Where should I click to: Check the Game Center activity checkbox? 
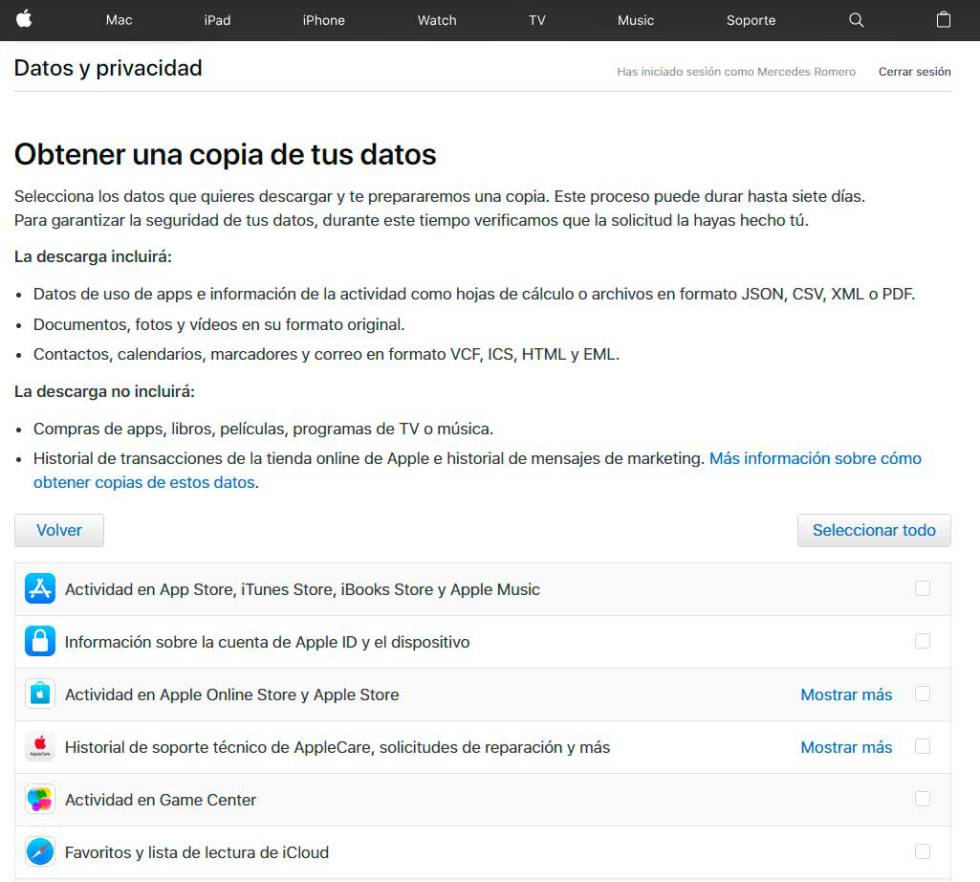click(x=922, y=798)
